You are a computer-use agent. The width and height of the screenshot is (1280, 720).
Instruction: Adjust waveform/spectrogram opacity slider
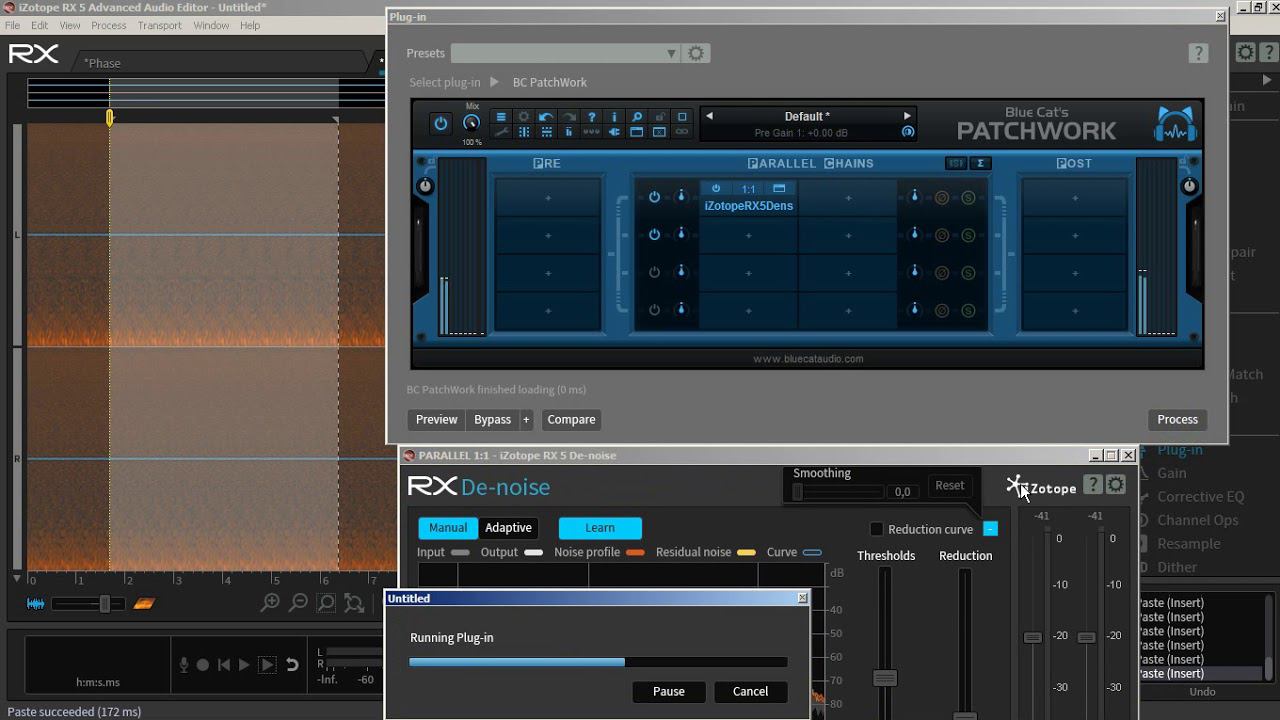click(x=104, y=603)
